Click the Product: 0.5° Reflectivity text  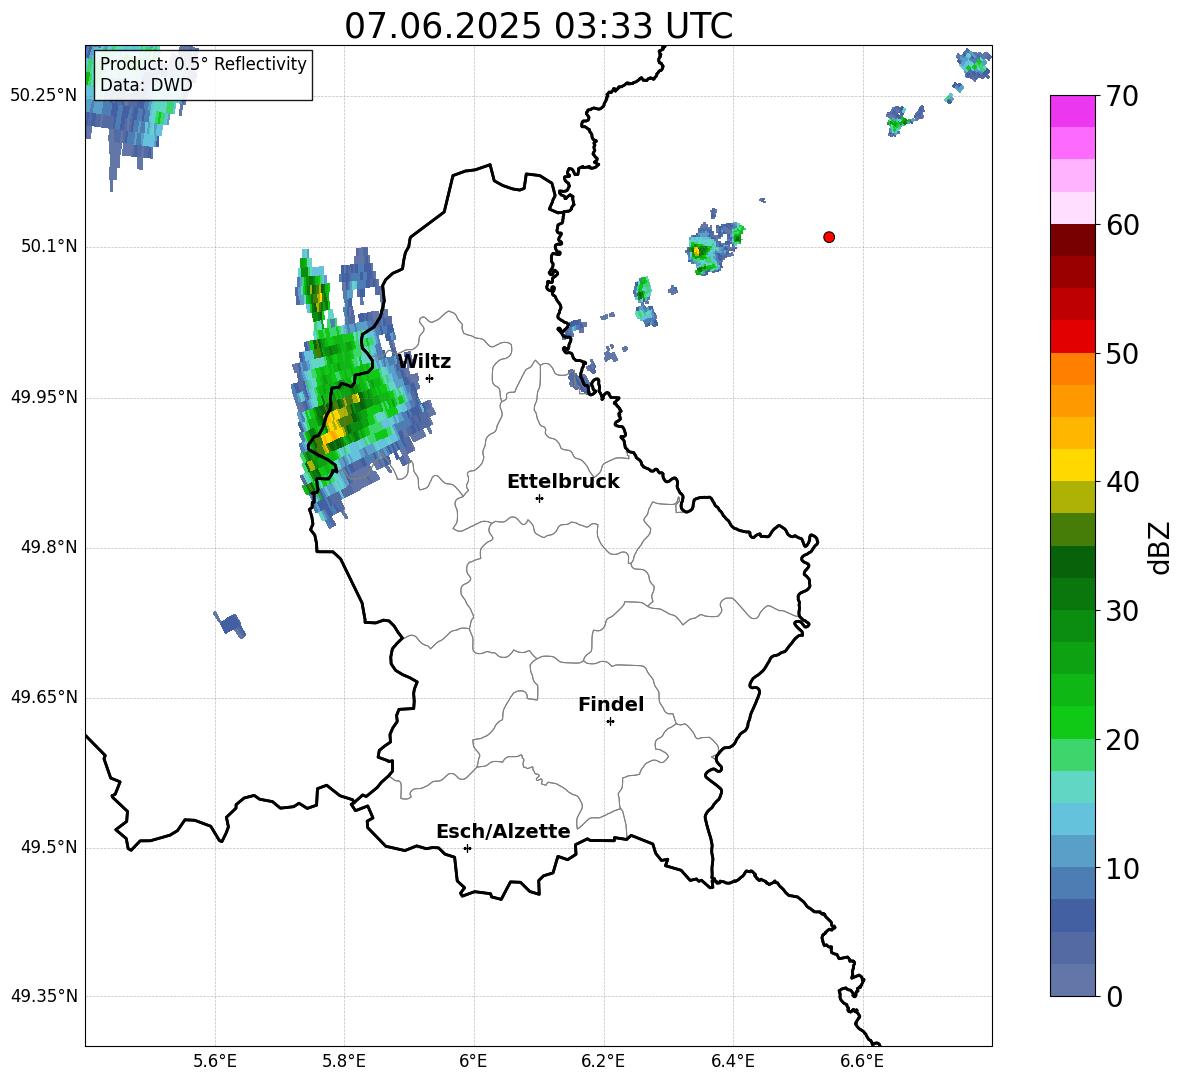tap(203, 63)
